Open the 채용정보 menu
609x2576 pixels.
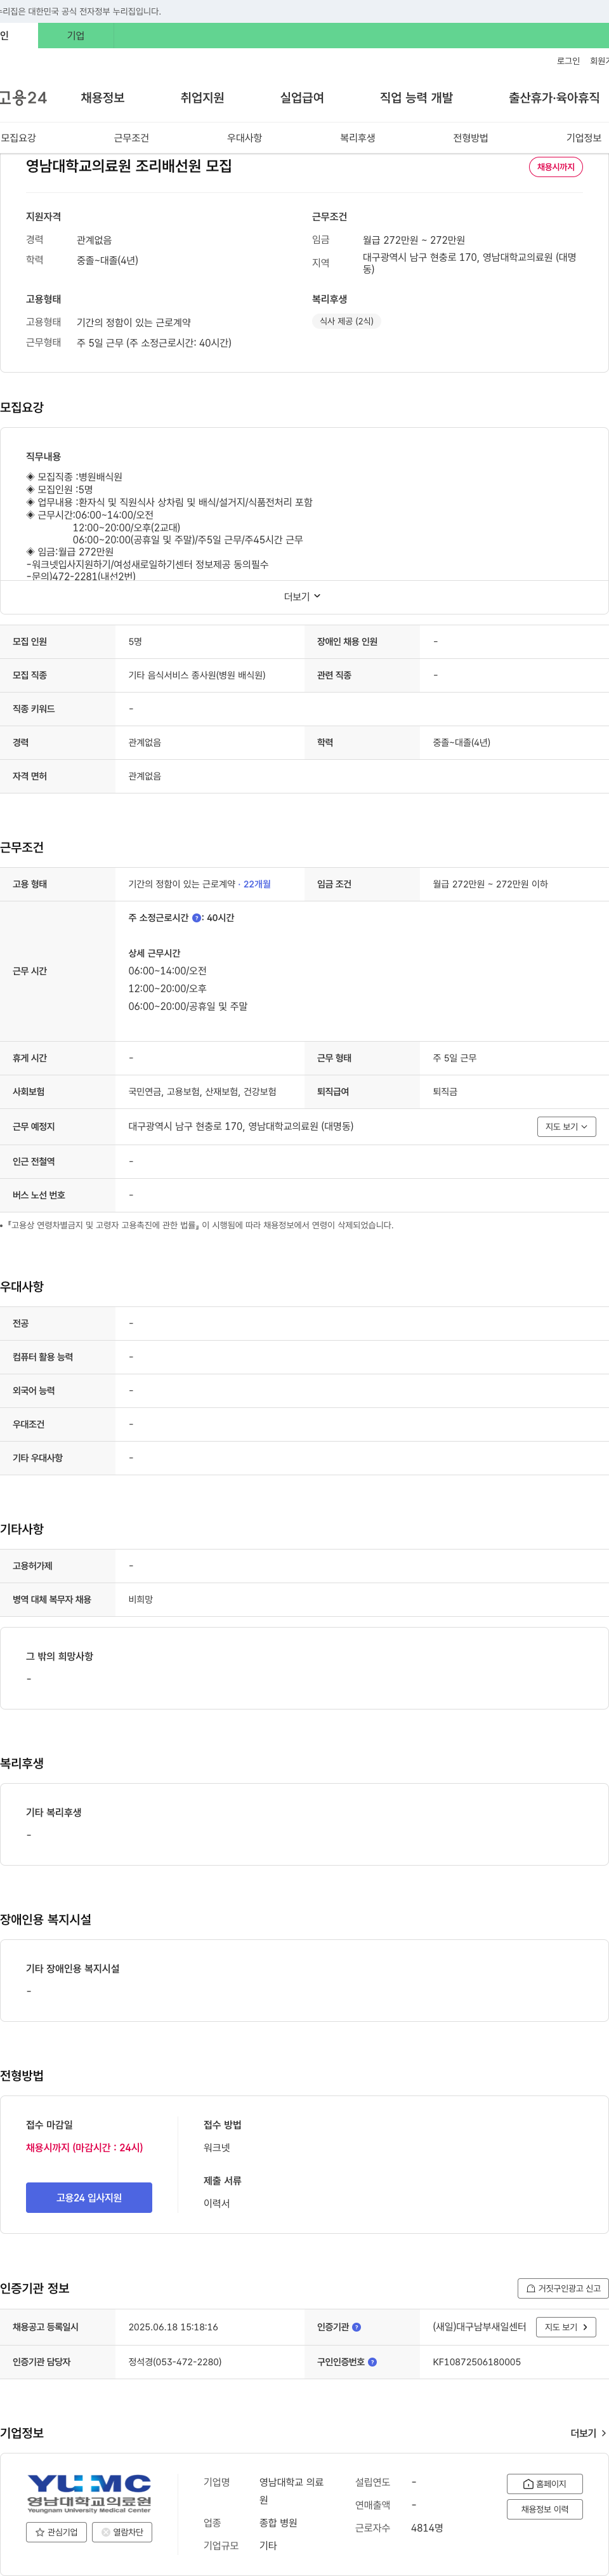(x=102, y=98)
